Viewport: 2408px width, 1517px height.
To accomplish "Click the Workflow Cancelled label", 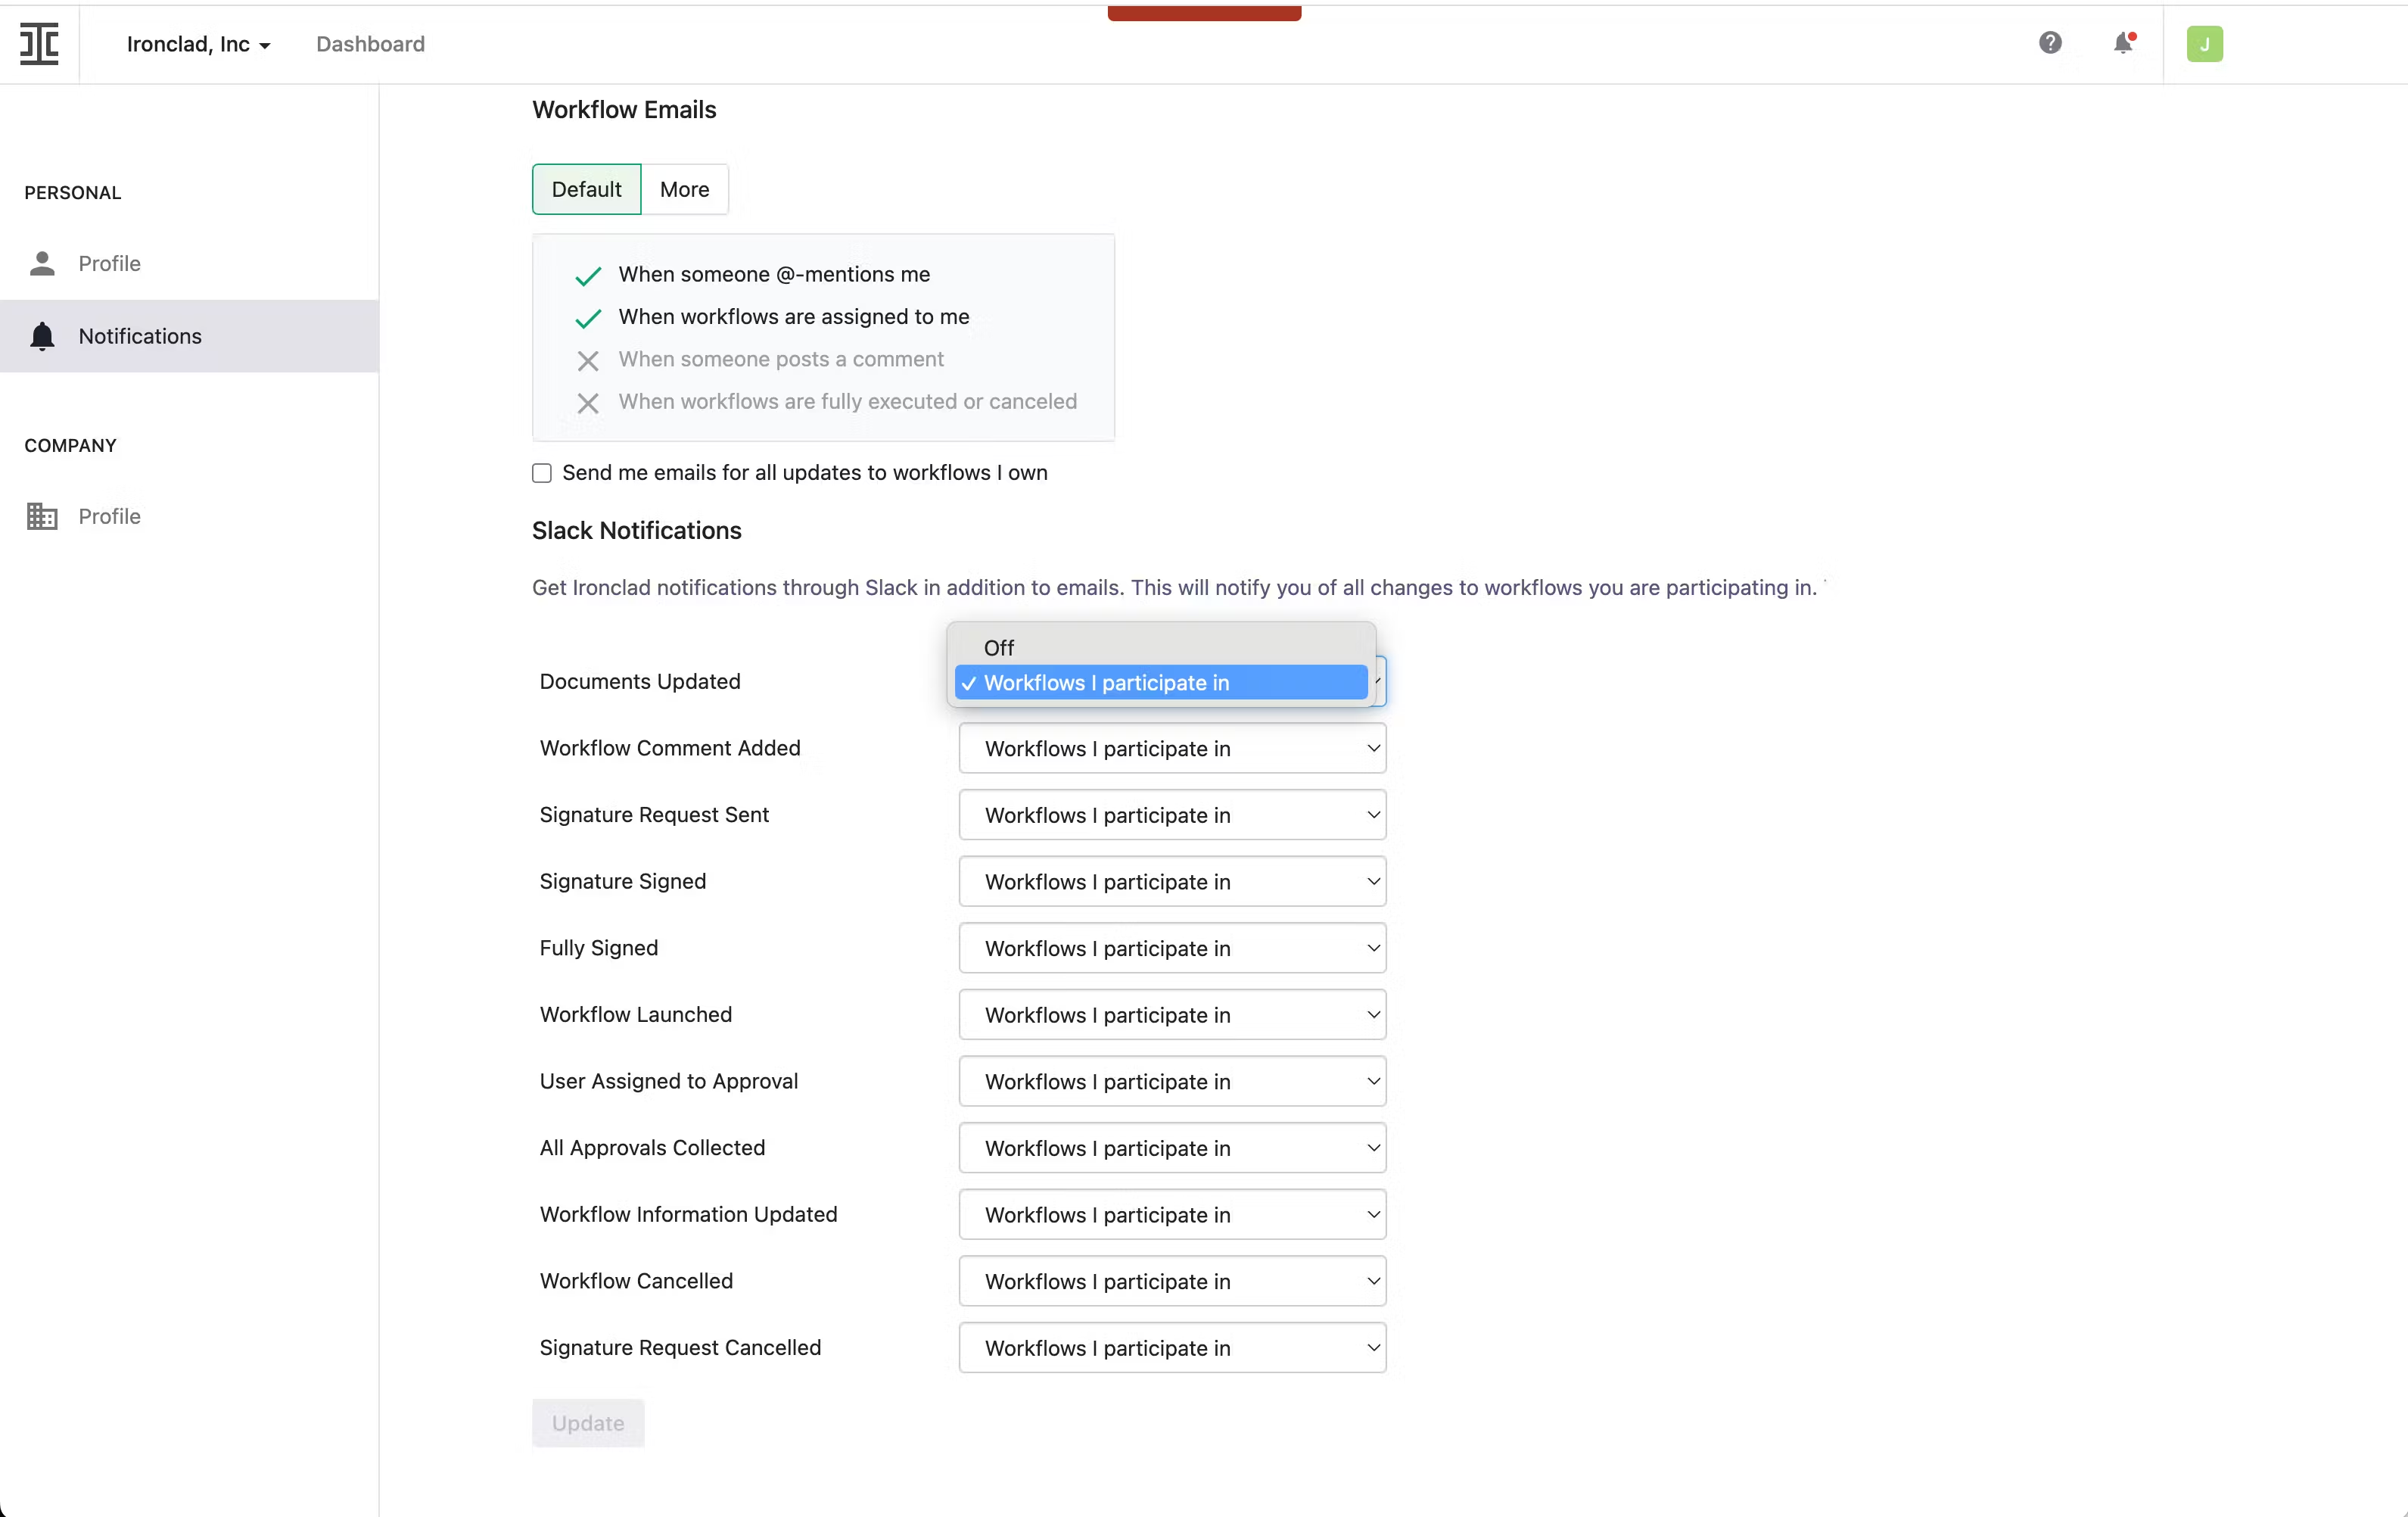I will (636, 1281).
